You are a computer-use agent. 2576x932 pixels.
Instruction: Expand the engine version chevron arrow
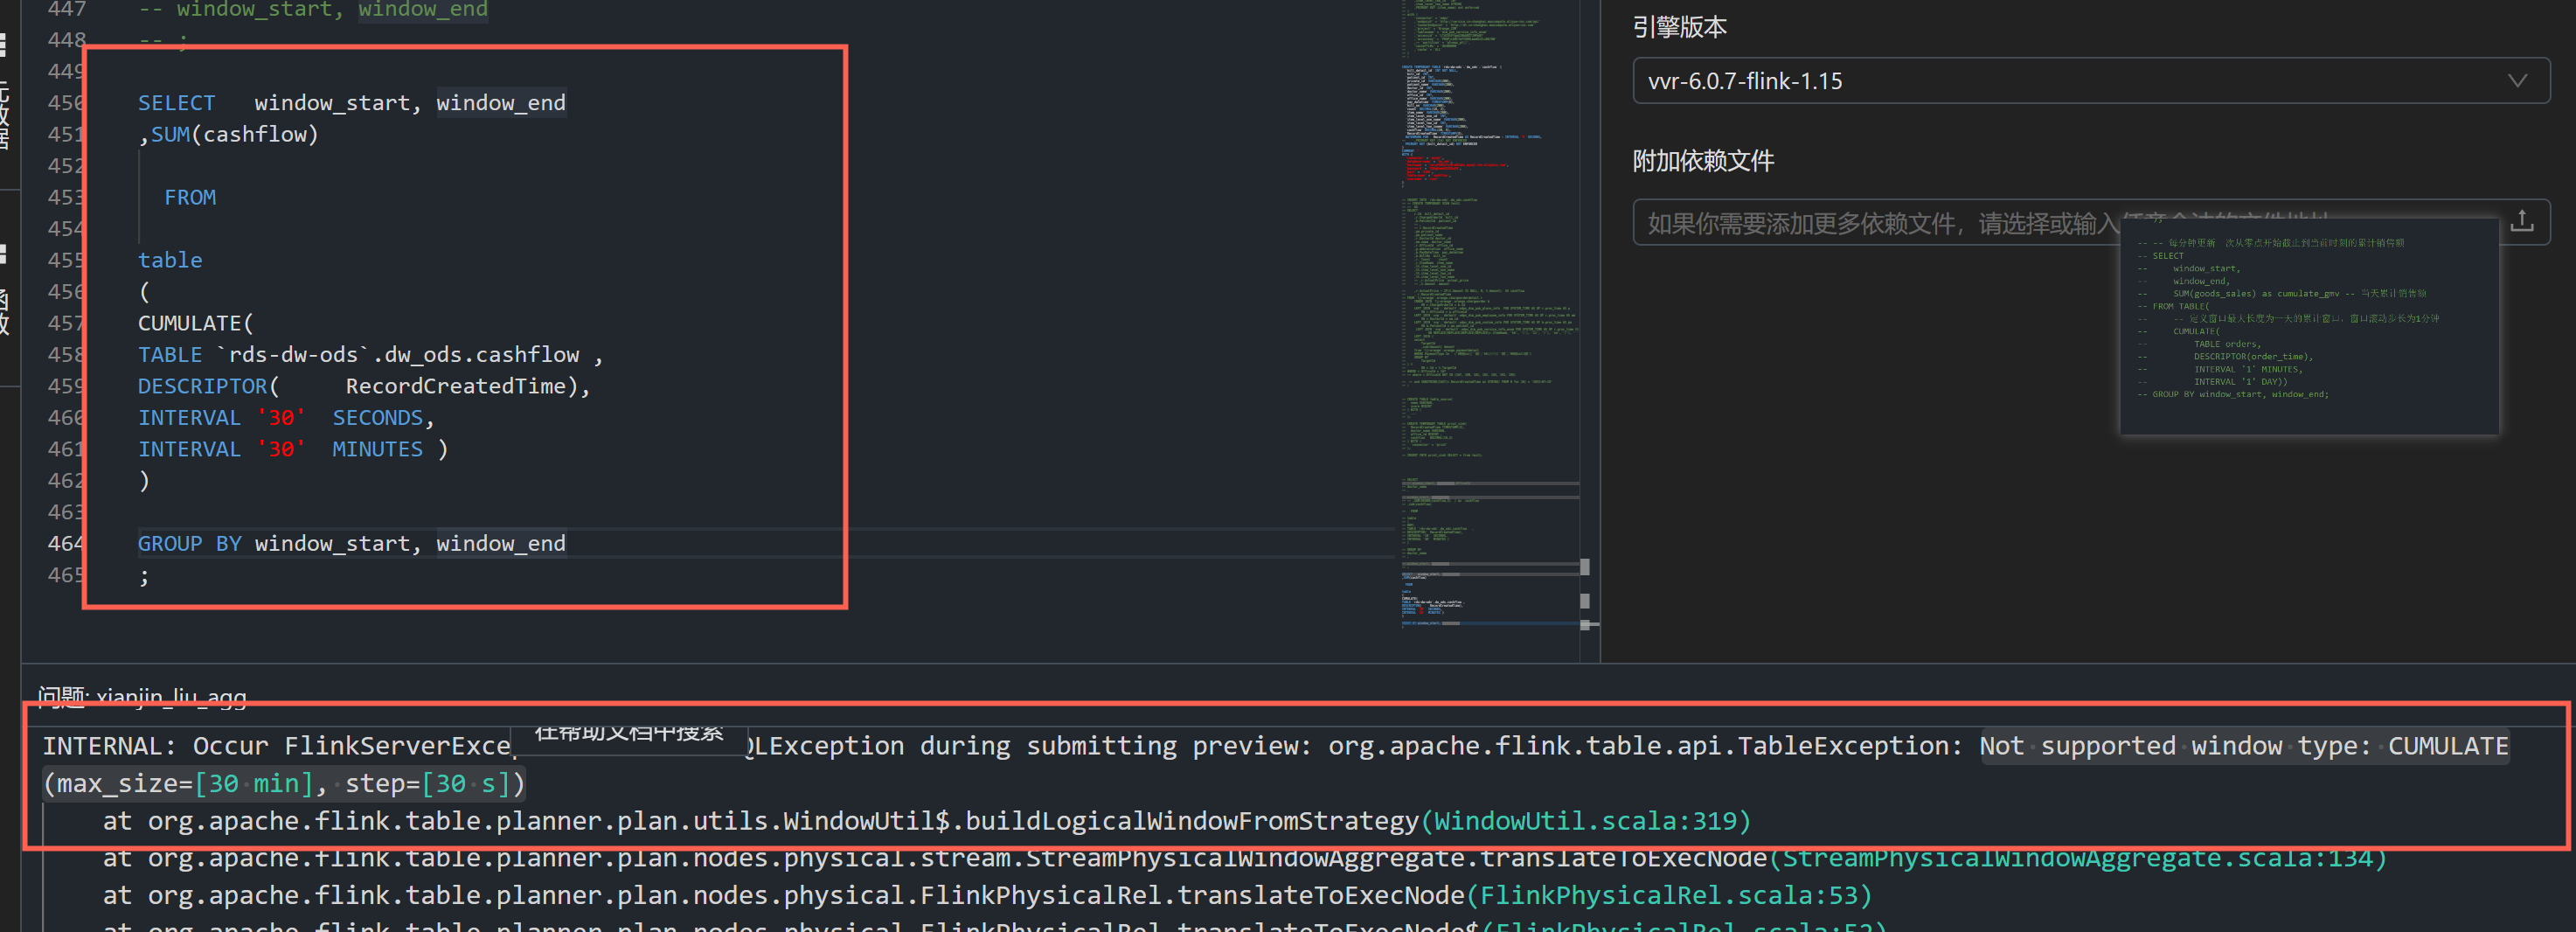[x=2517, y=81]
